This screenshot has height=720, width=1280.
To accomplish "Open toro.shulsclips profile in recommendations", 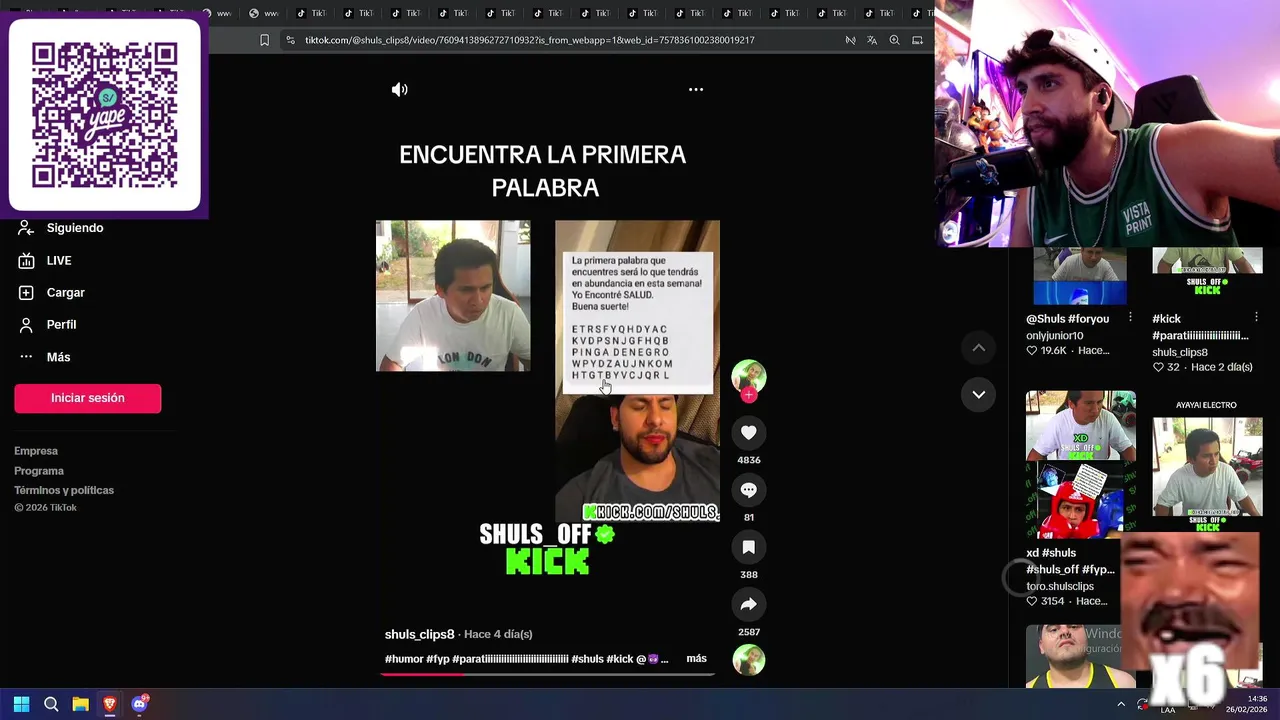I will (x=1060, y=586).
